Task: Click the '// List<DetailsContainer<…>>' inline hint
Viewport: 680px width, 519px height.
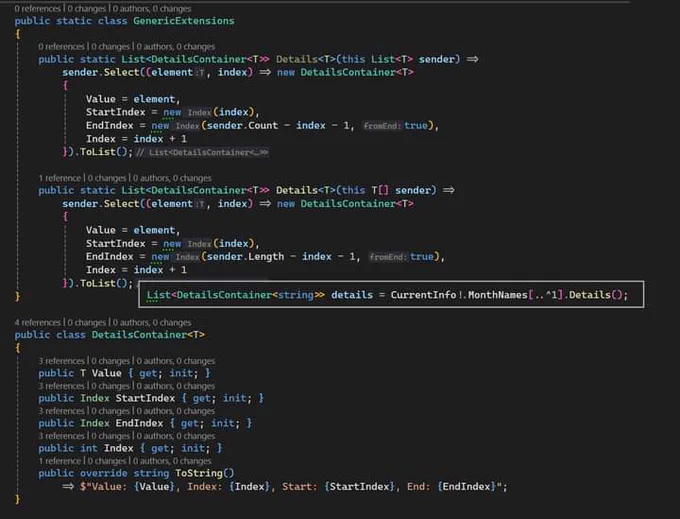Action: tap(202, 152)
